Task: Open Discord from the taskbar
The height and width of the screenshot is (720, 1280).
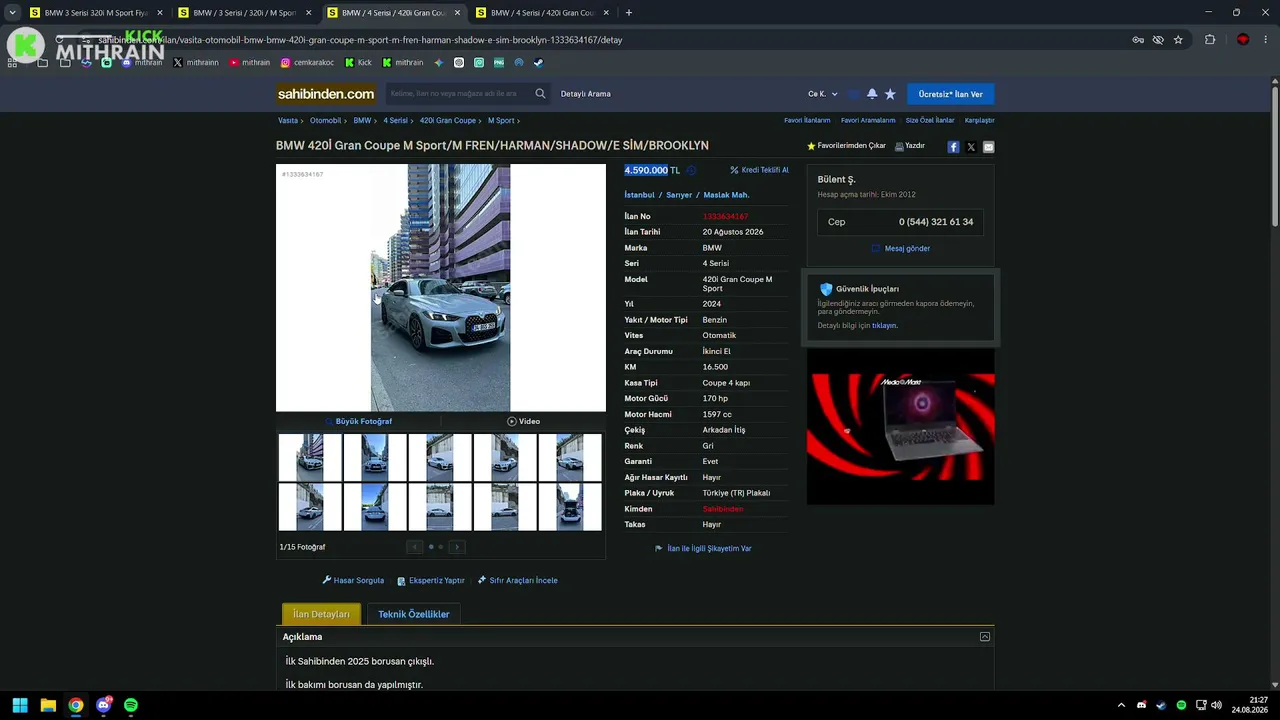Action: [104, 705]
